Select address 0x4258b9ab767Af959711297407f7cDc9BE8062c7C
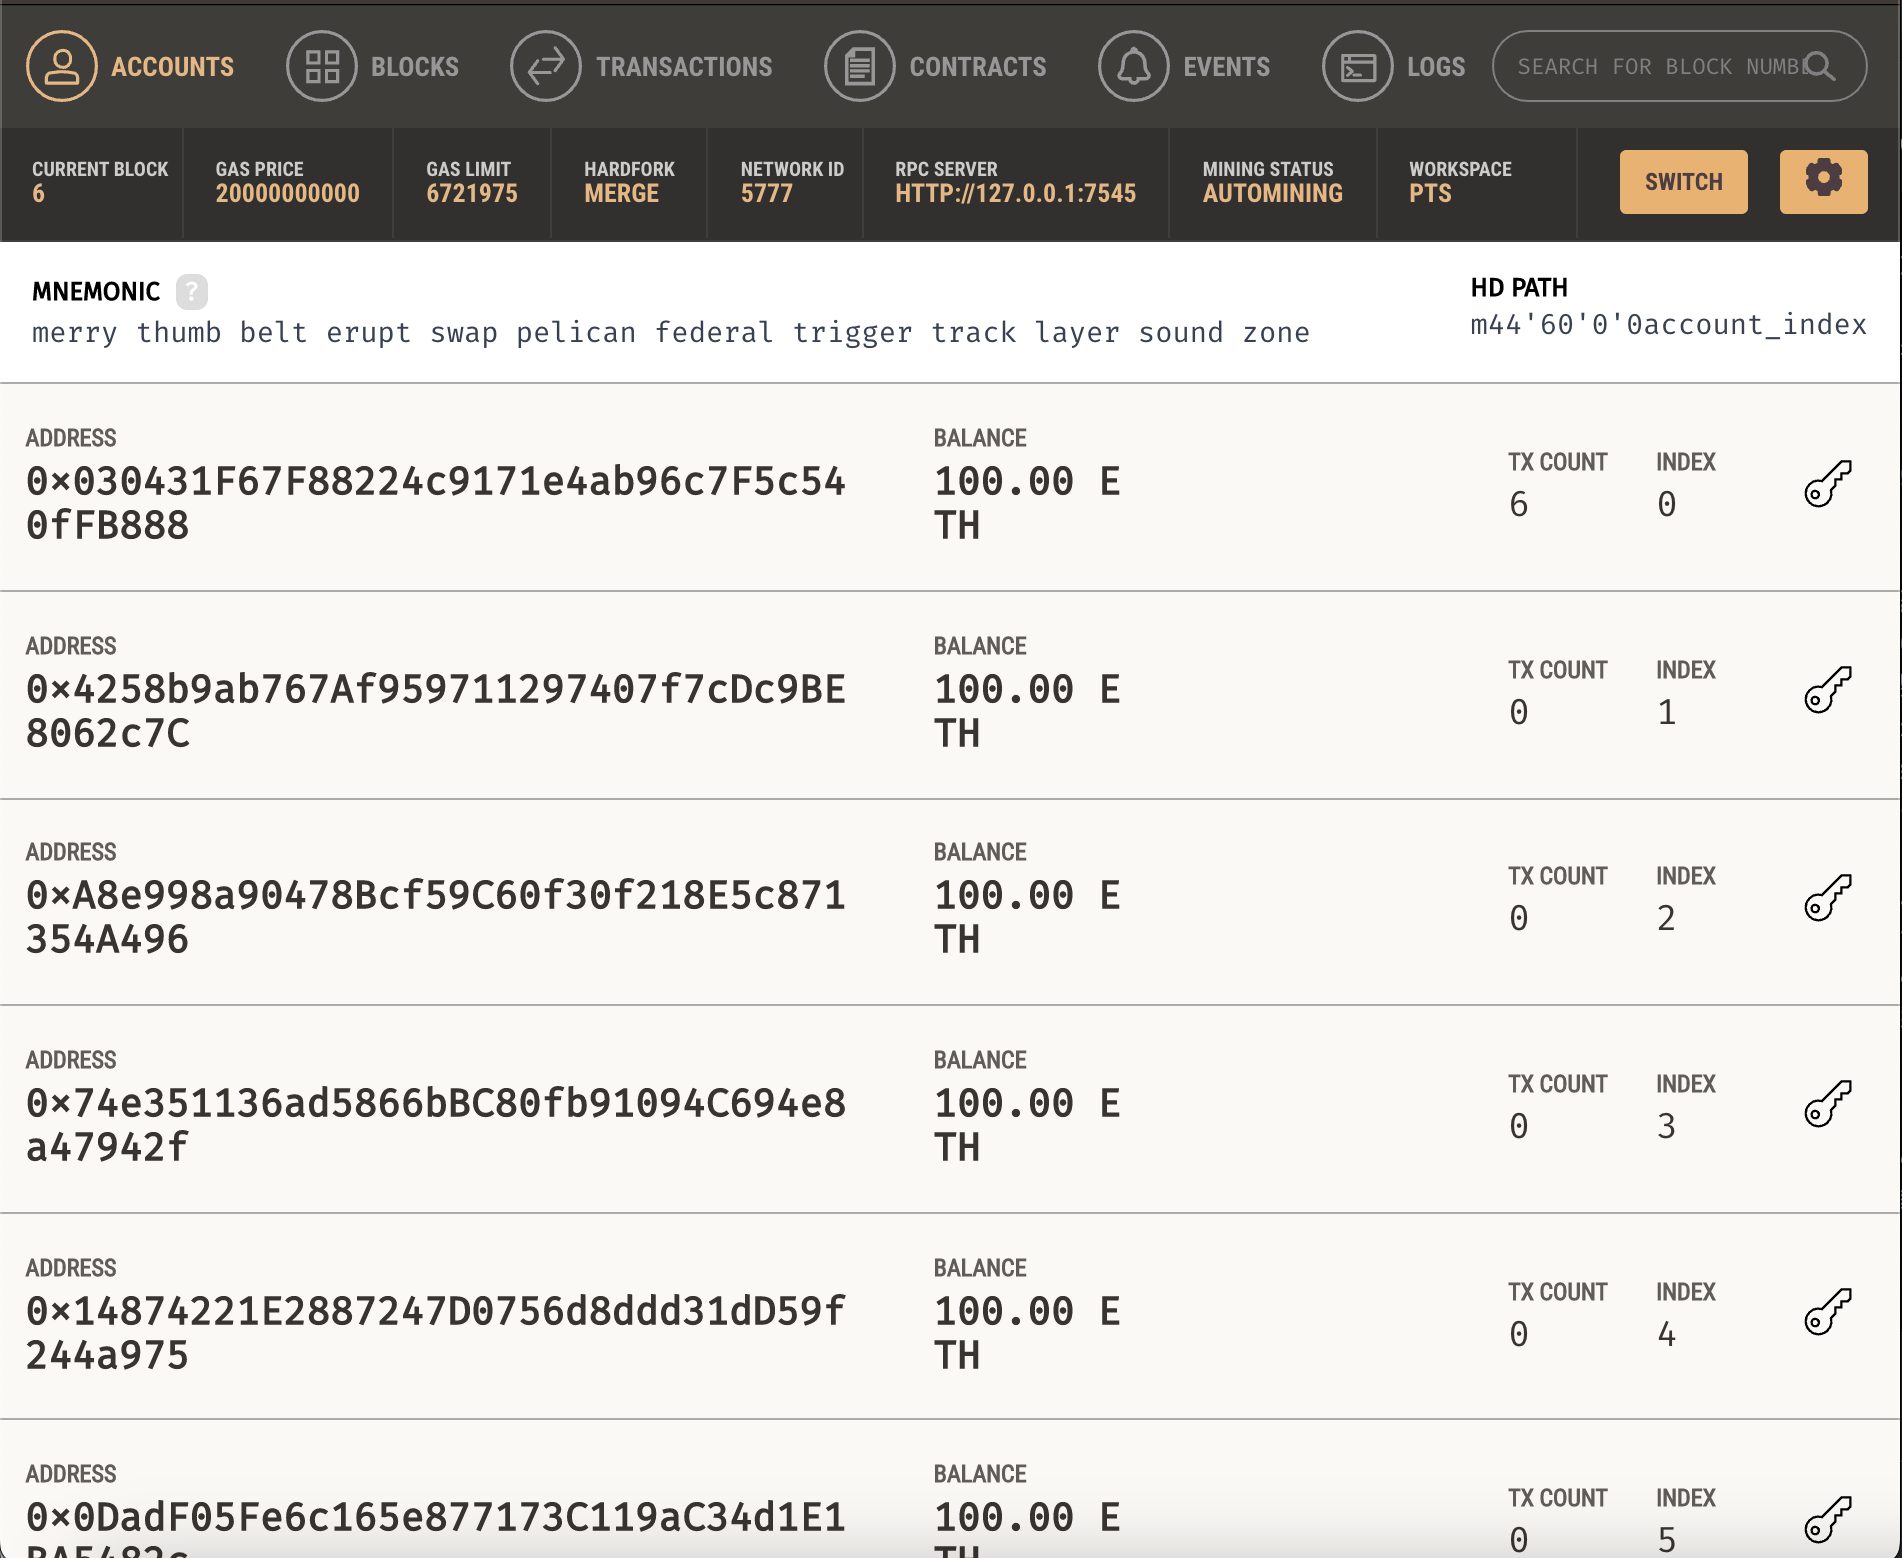Image resolution: width=1902 pixels, height=1558 pixels. [436, 711]
